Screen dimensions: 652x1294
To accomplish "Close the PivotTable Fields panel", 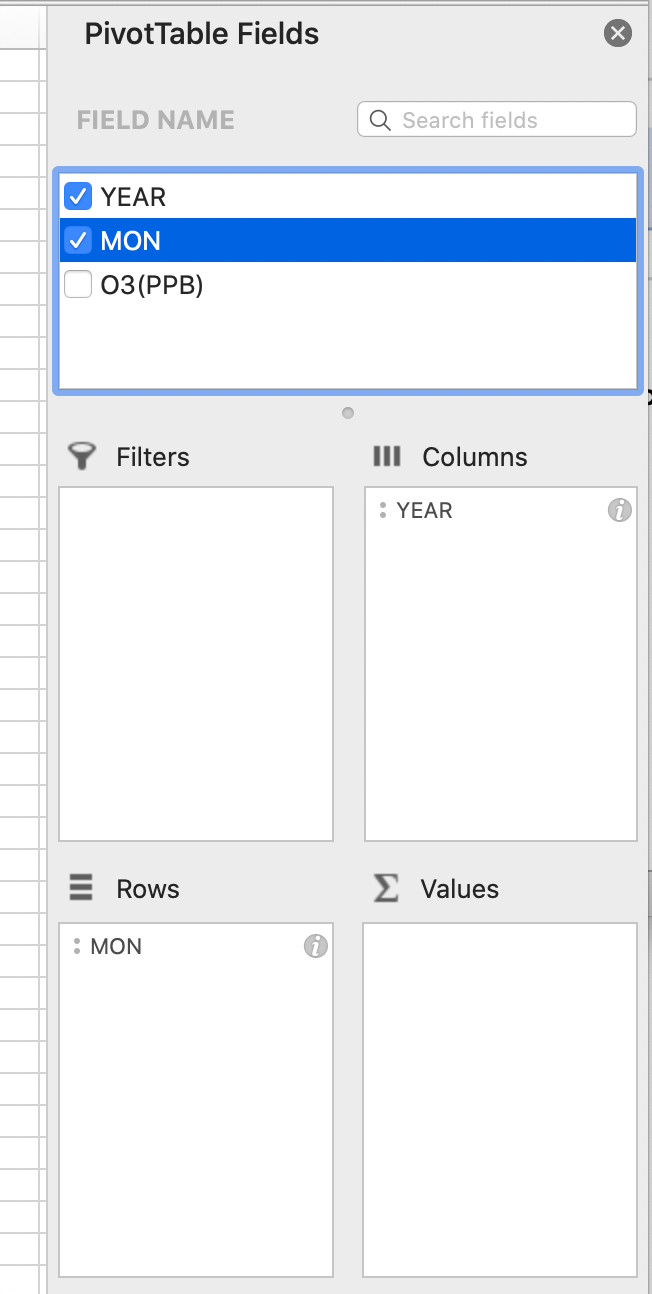I will point(618,34).
